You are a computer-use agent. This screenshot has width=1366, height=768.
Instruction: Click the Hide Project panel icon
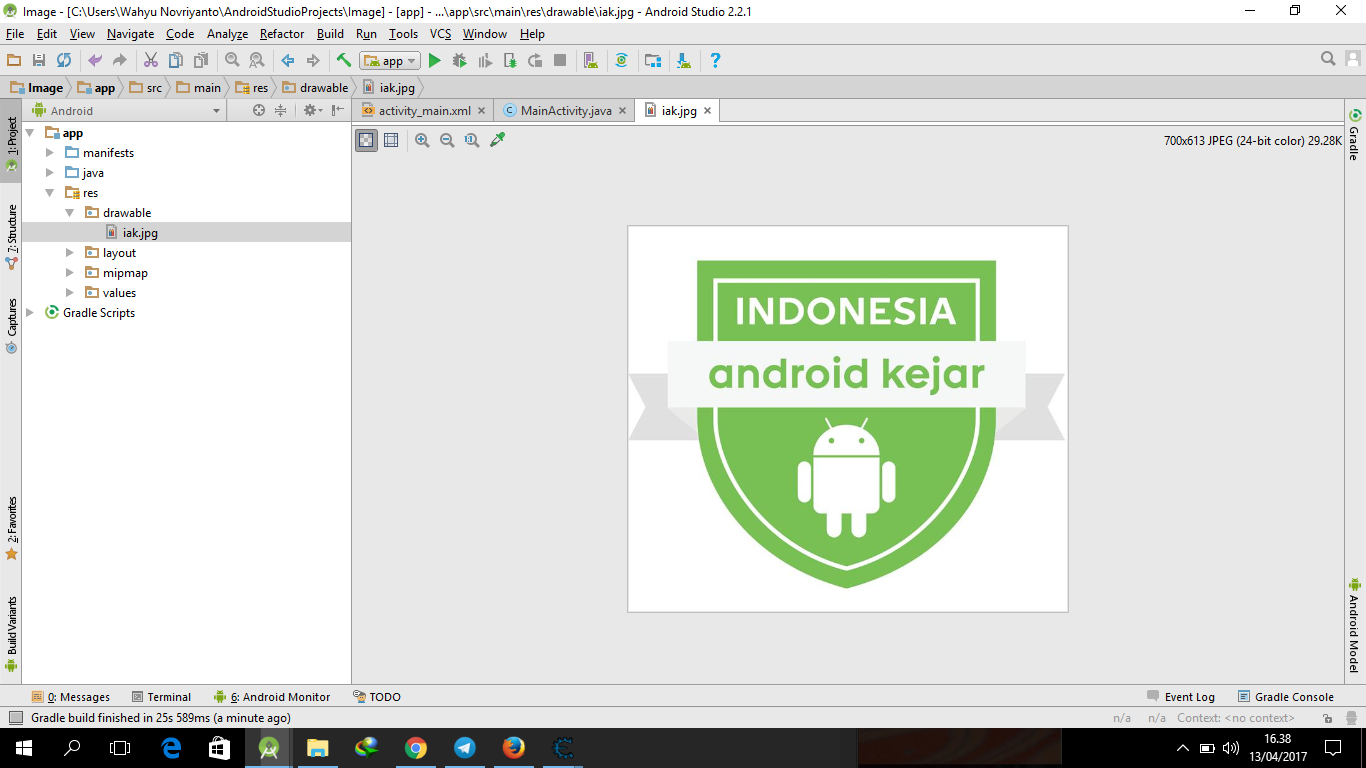pos(338,110)
